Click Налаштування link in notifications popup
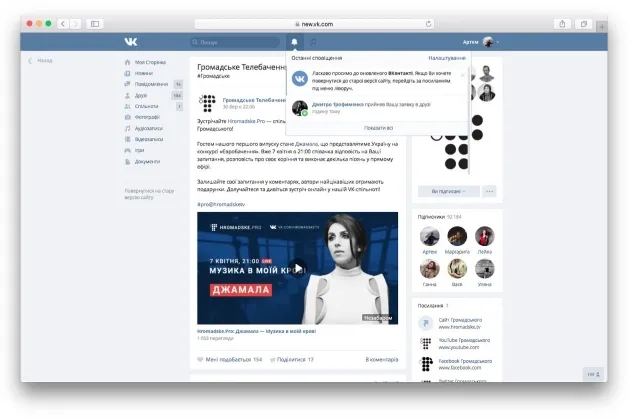Image resolution: width=628 pixels, height=420 pixels. pos(447,58)
